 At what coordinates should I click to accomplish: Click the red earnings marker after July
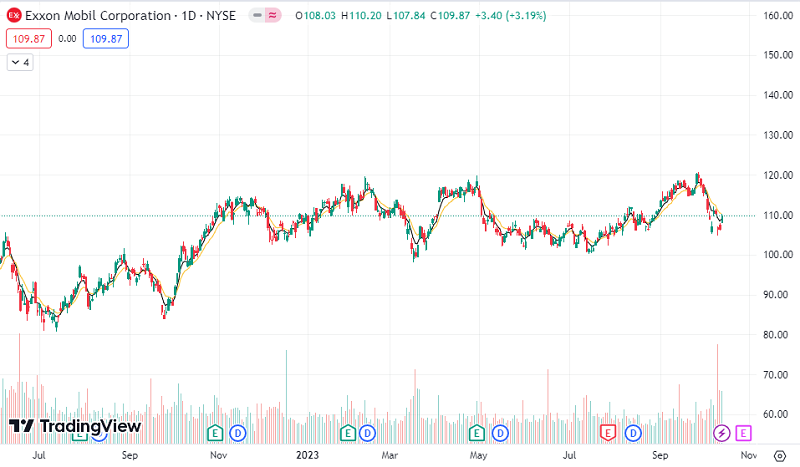point(607,432)
